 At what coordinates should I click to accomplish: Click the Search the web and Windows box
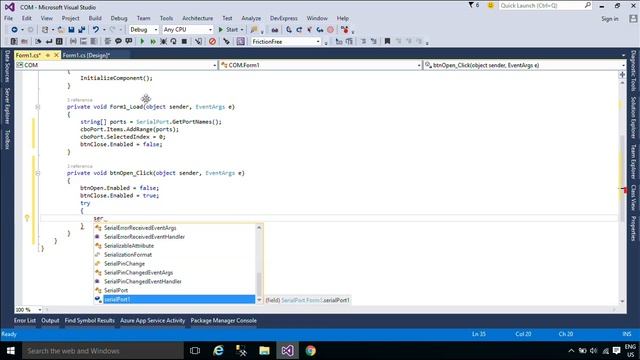coord(103,351)
